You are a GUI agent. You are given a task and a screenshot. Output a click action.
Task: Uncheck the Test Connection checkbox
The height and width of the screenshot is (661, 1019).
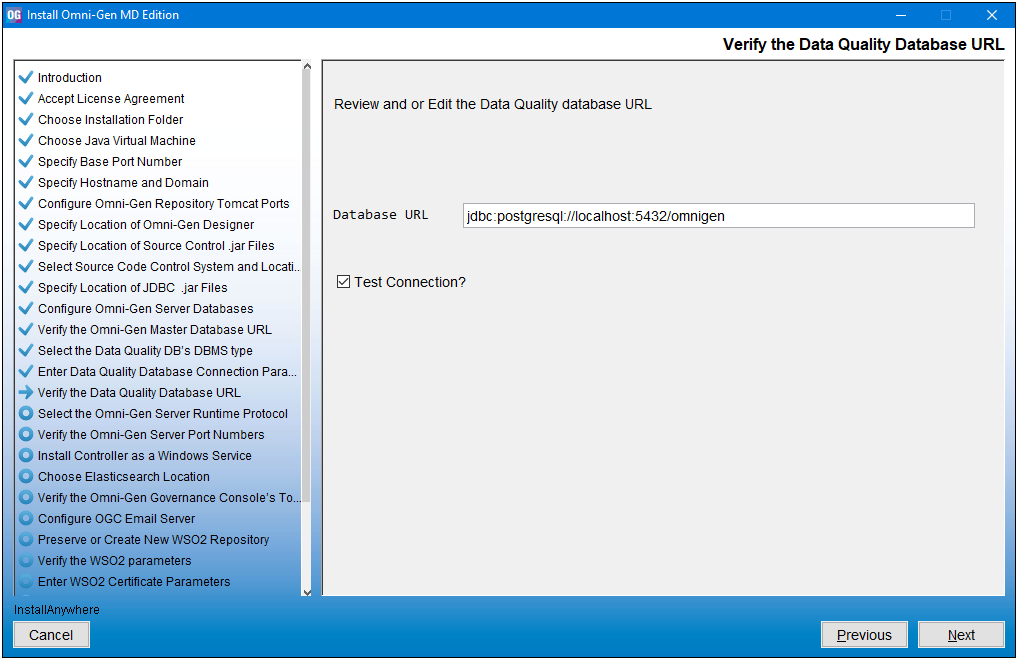click(x=343, y=281)
